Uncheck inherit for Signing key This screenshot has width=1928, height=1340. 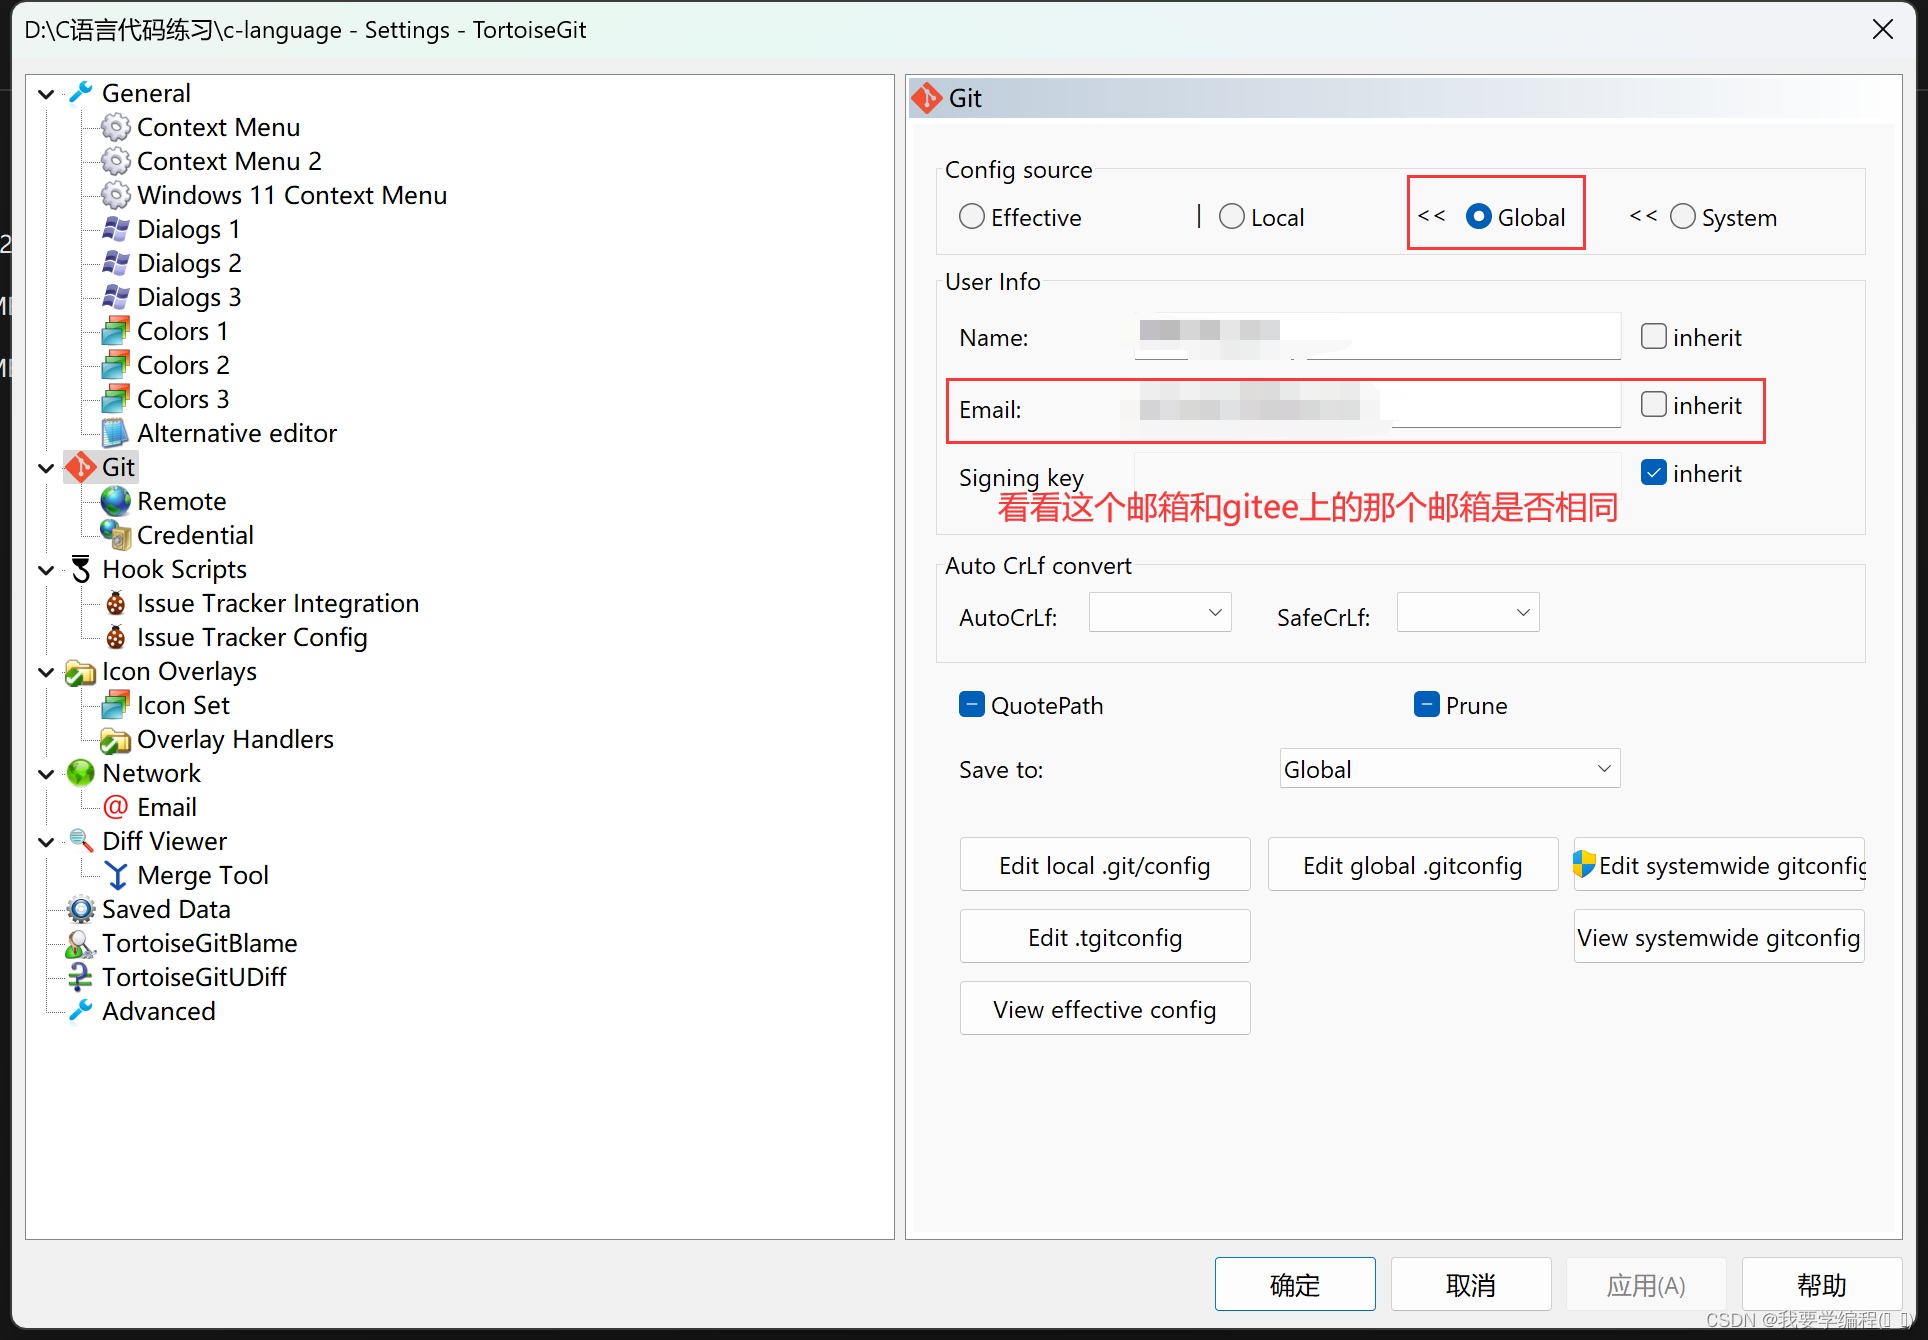(1654, 473)
